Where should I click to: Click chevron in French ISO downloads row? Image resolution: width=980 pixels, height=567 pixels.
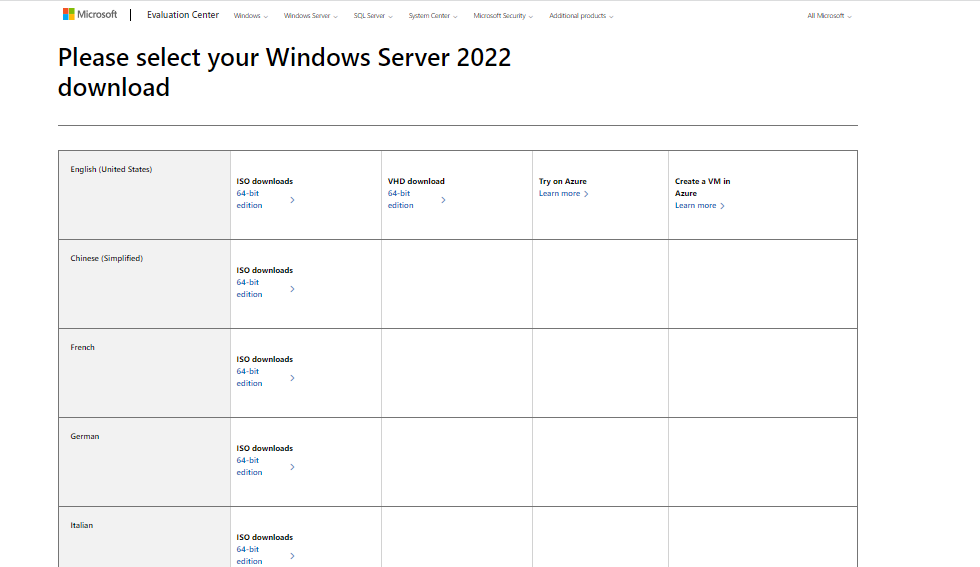(292, 378)
